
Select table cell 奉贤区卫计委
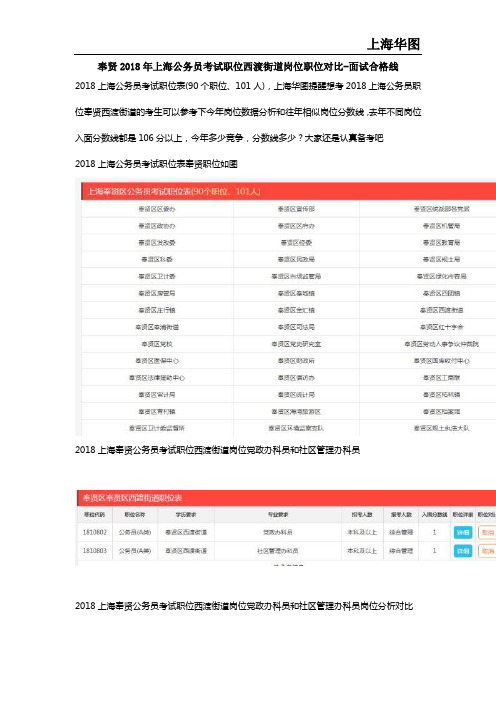157,276
